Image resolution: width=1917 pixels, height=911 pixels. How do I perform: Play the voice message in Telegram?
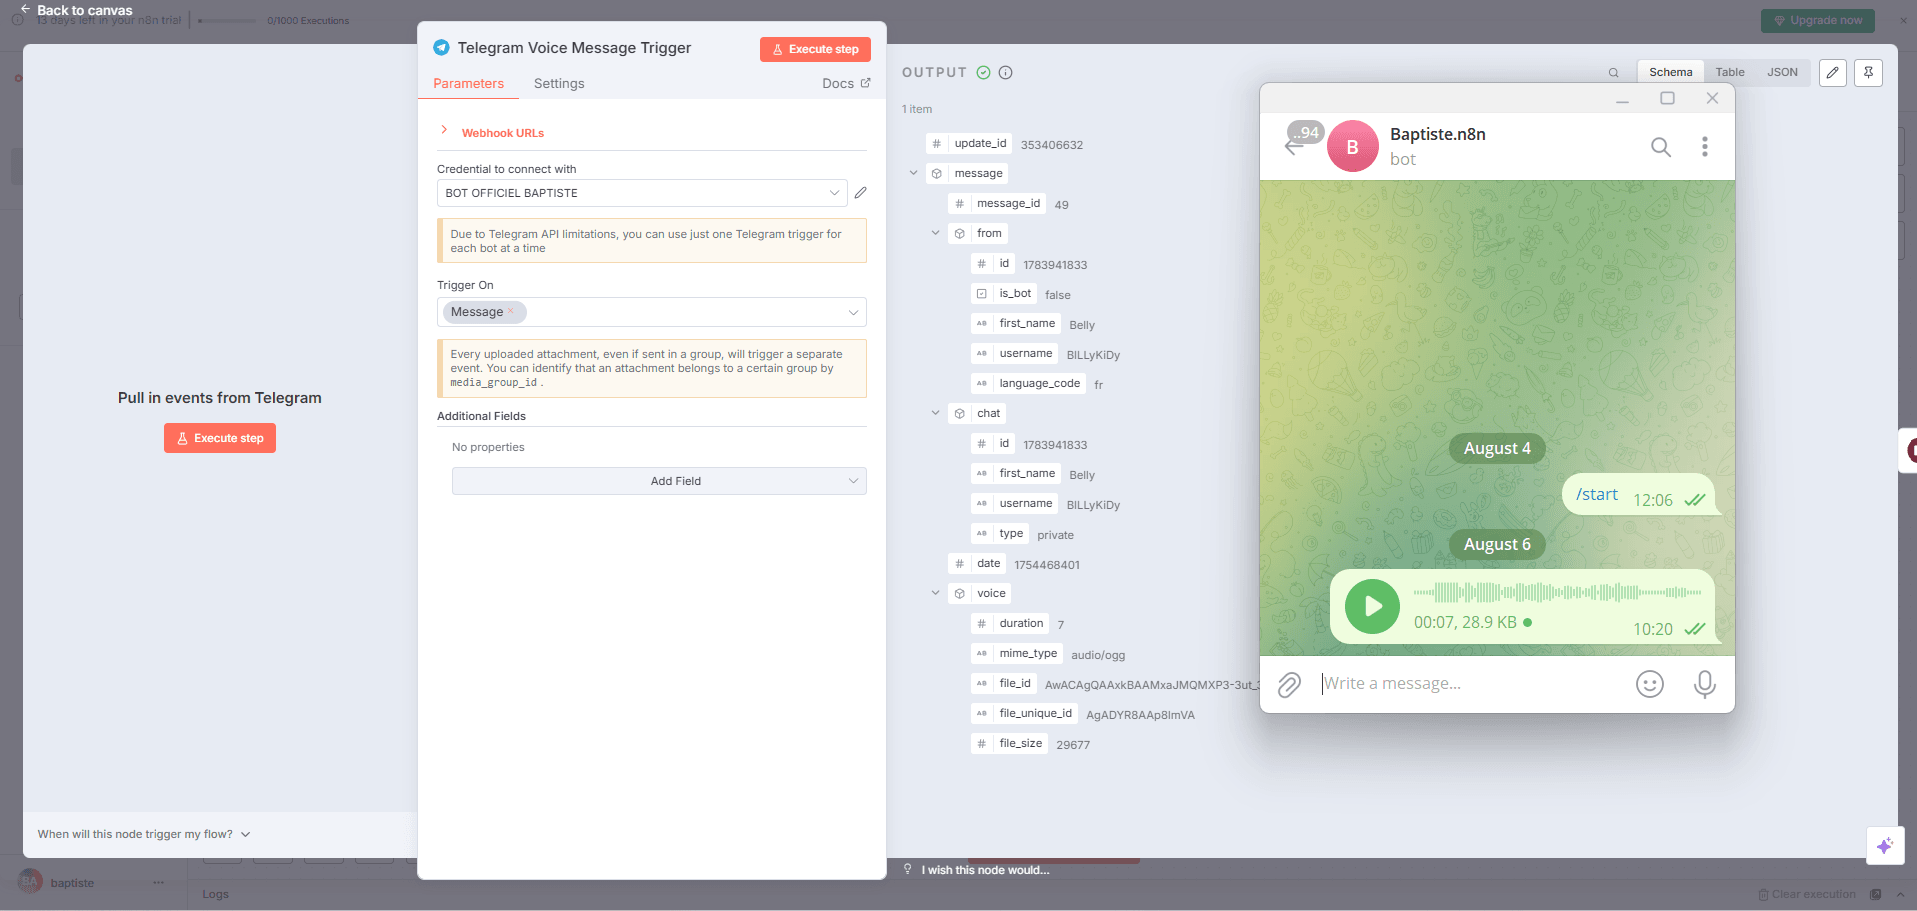1372,606
